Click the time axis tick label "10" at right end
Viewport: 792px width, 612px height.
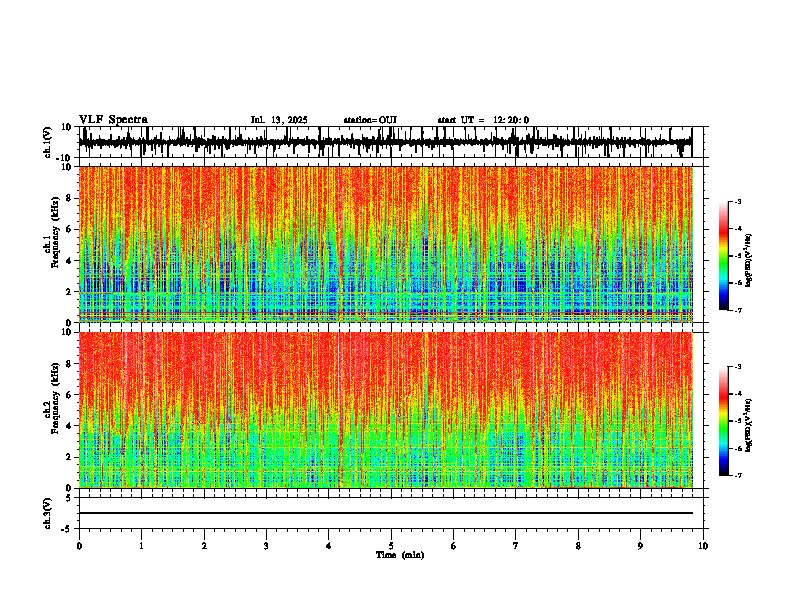[x=703, y=546]
